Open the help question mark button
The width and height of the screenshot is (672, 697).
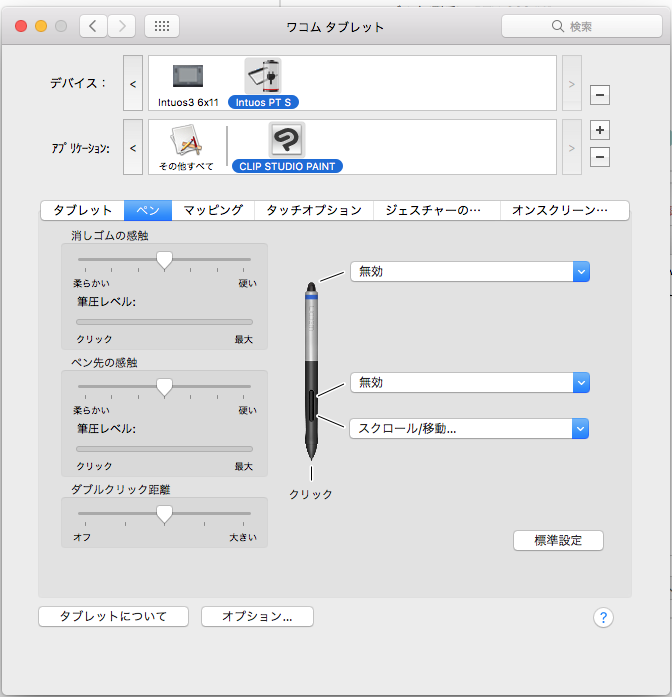[602, 617]
